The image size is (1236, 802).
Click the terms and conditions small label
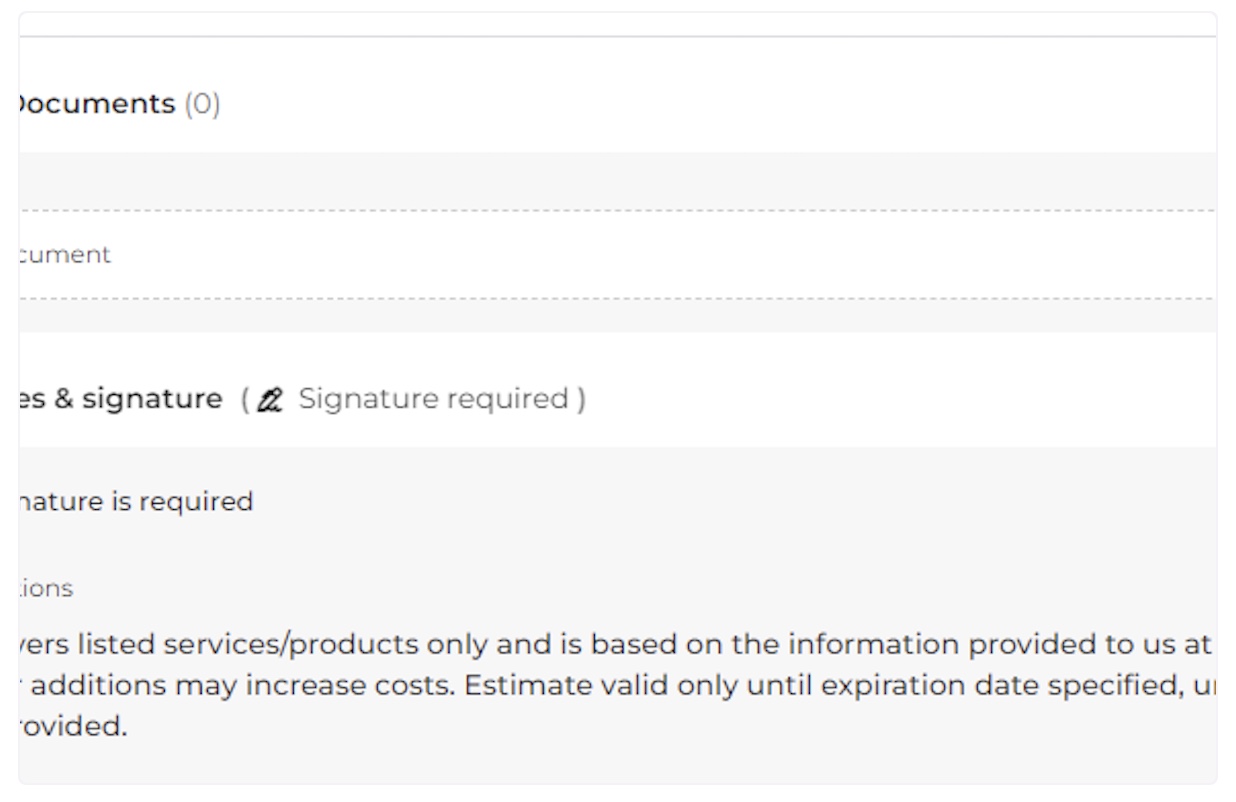pos(45,589)
